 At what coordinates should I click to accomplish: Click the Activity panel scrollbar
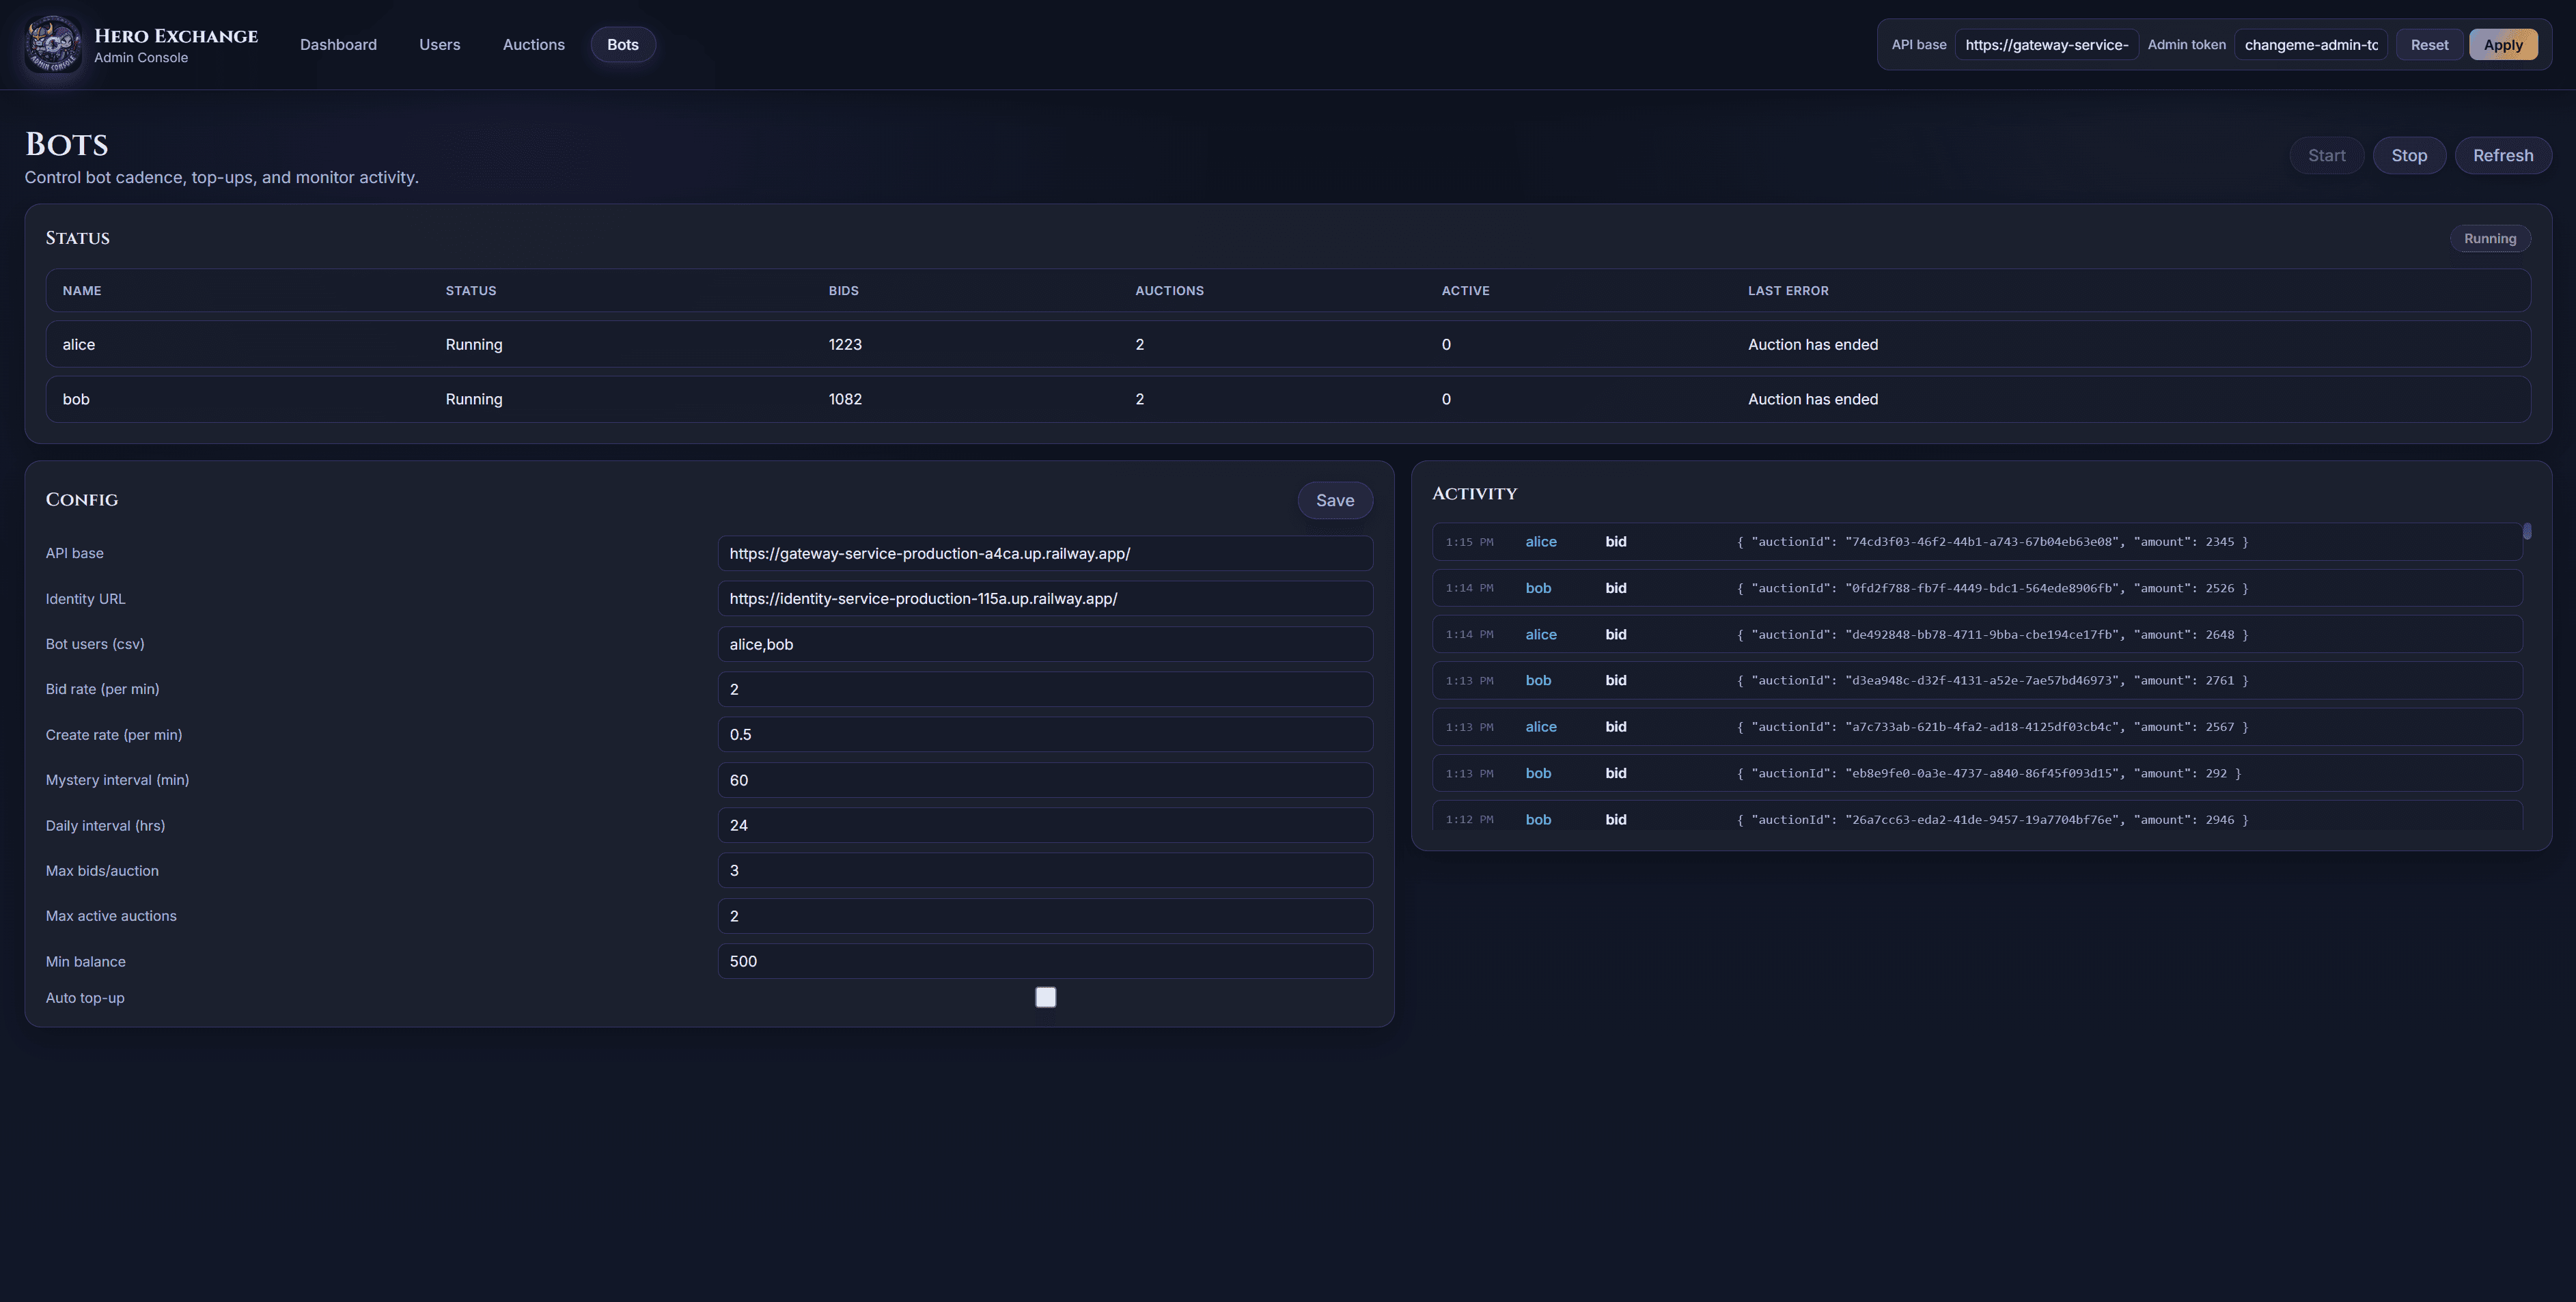2528,530
